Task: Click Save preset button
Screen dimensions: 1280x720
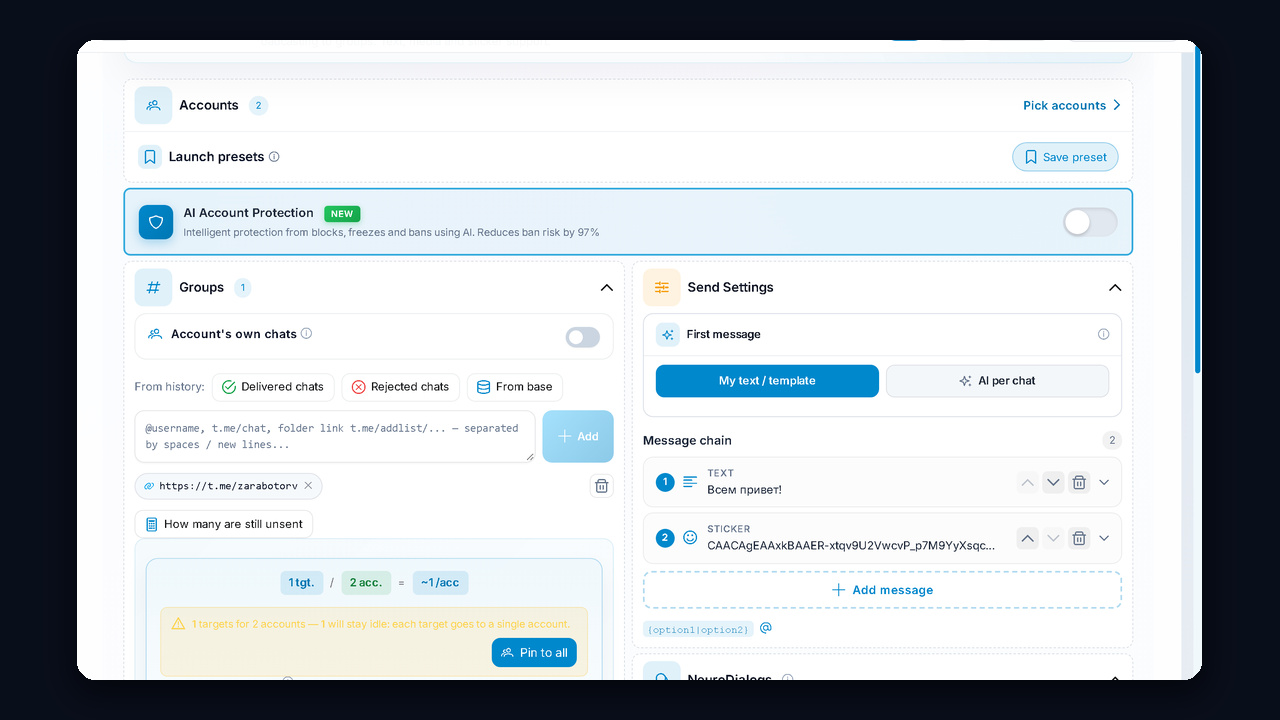Action: click(1065, 157)
